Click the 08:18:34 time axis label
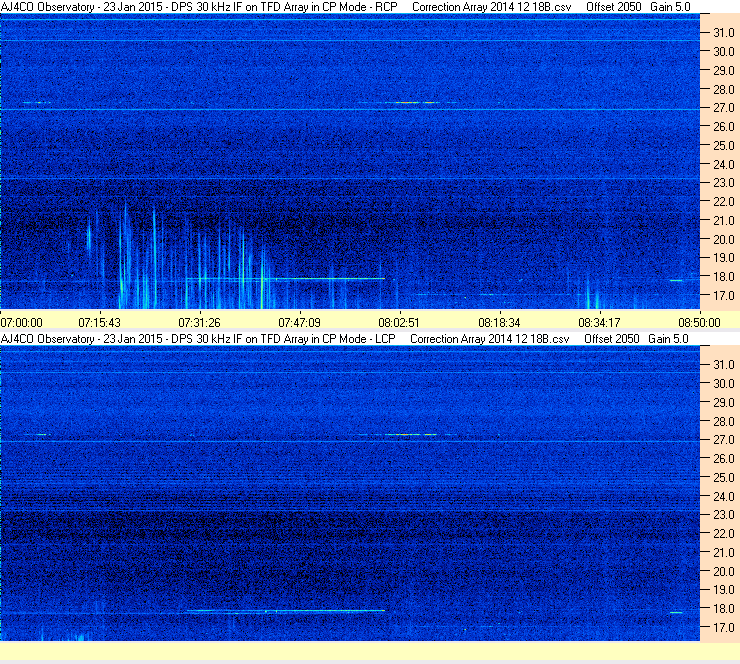Viewport: 740px width, 664px height. tap(499, 323)
